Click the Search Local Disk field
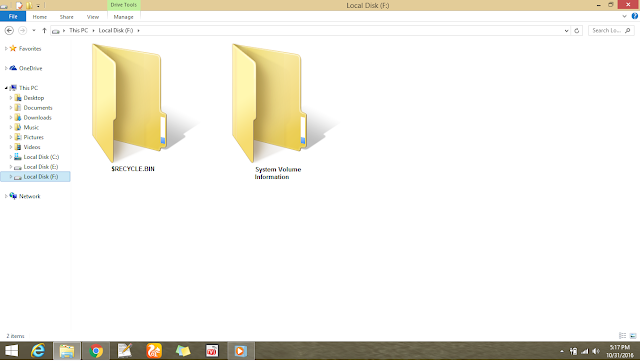This screenshot has width=640, height=361. (x=611, y=30)
